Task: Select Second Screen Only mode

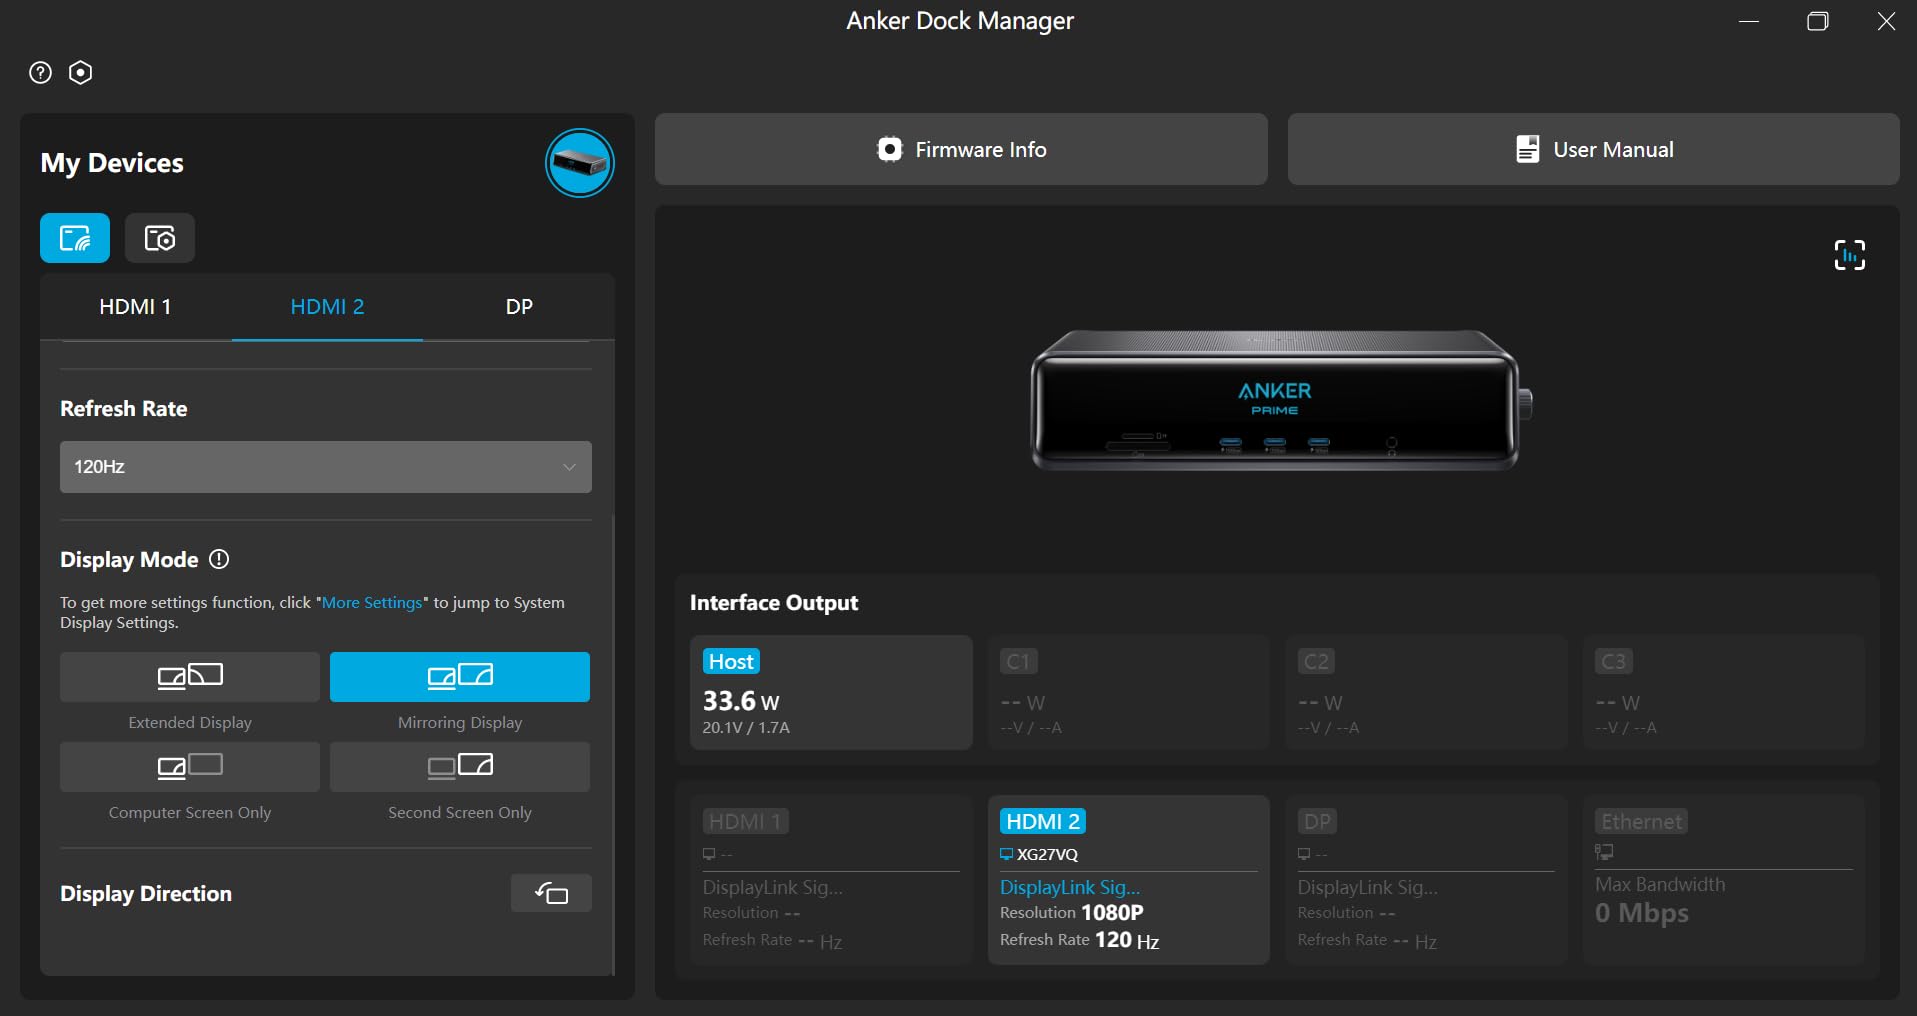Action: [460, 767]
